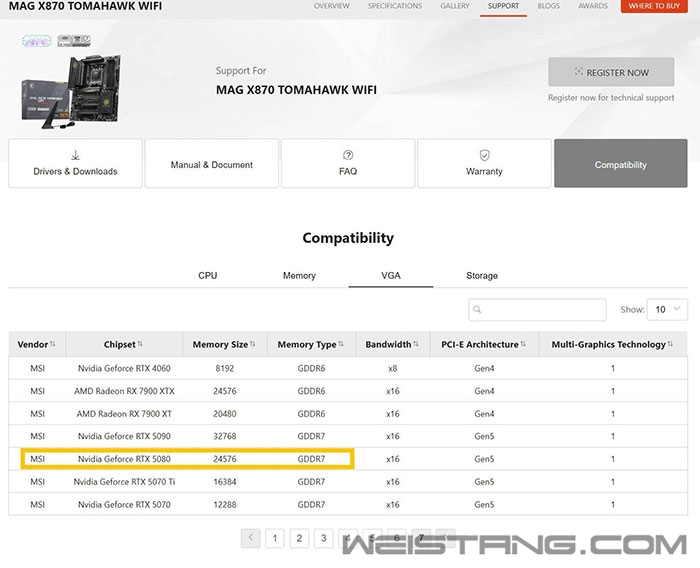Switch to the CPU compatibility tab

click(208, 276)
